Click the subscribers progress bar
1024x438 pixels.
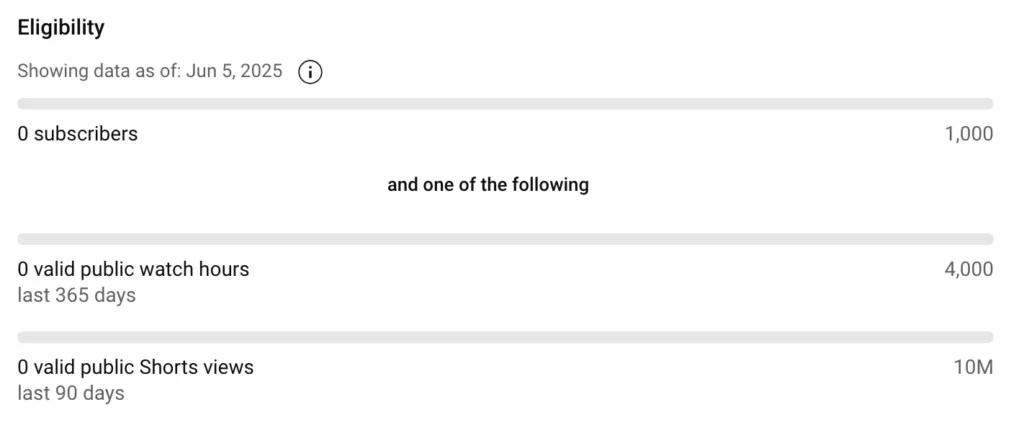505,104
